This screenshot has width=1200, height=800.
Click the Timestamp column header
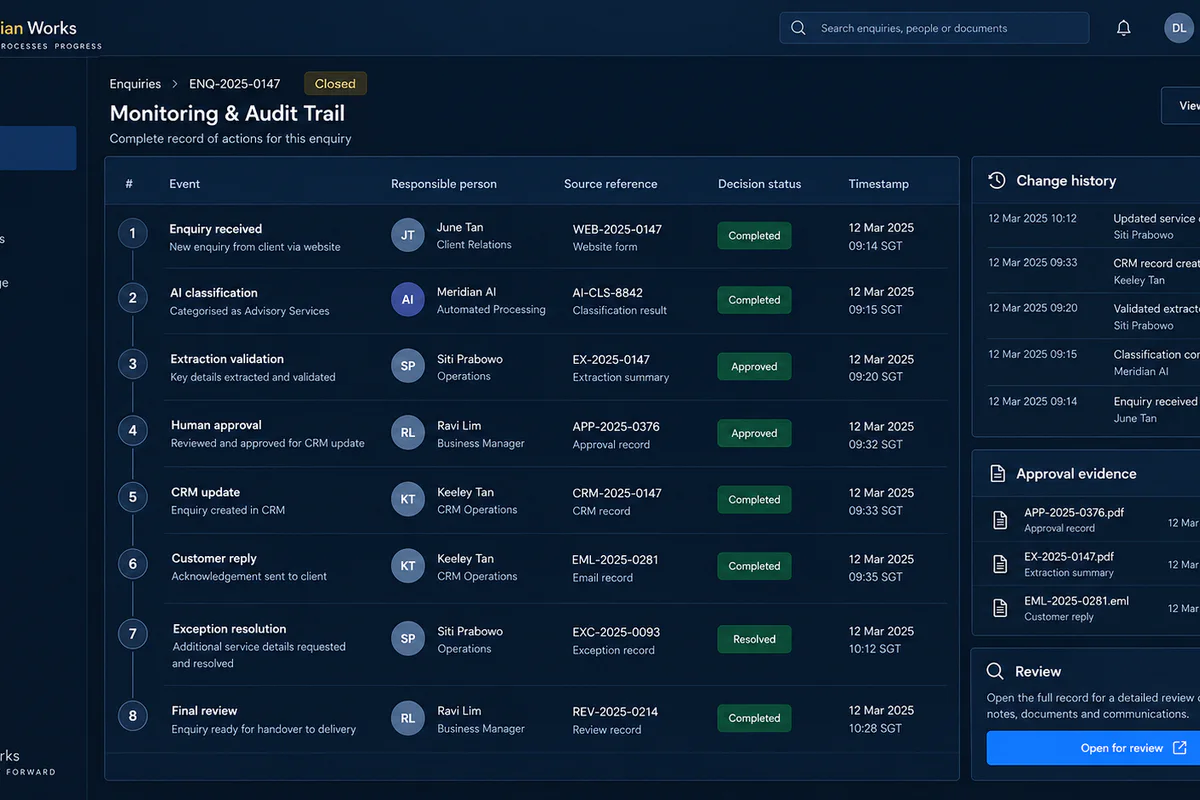tap(879, 184)
